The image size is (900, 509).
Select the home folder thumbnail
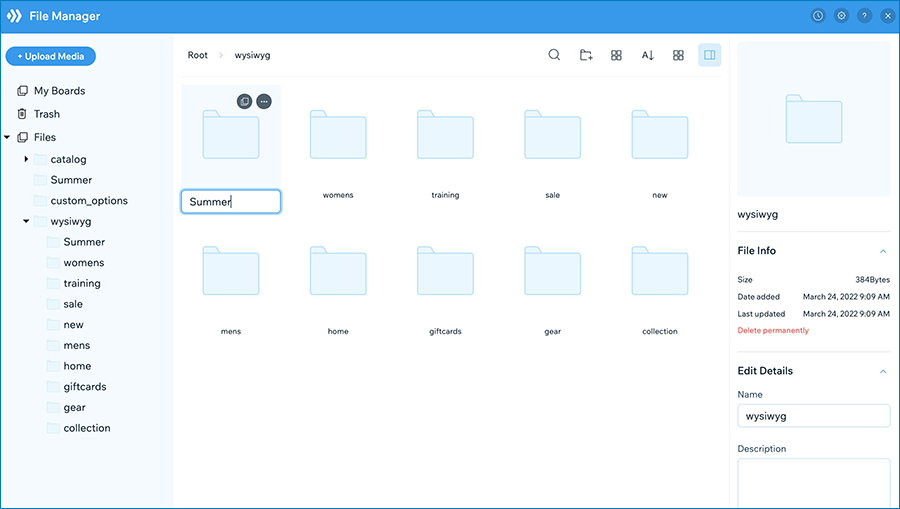(338, 271)
